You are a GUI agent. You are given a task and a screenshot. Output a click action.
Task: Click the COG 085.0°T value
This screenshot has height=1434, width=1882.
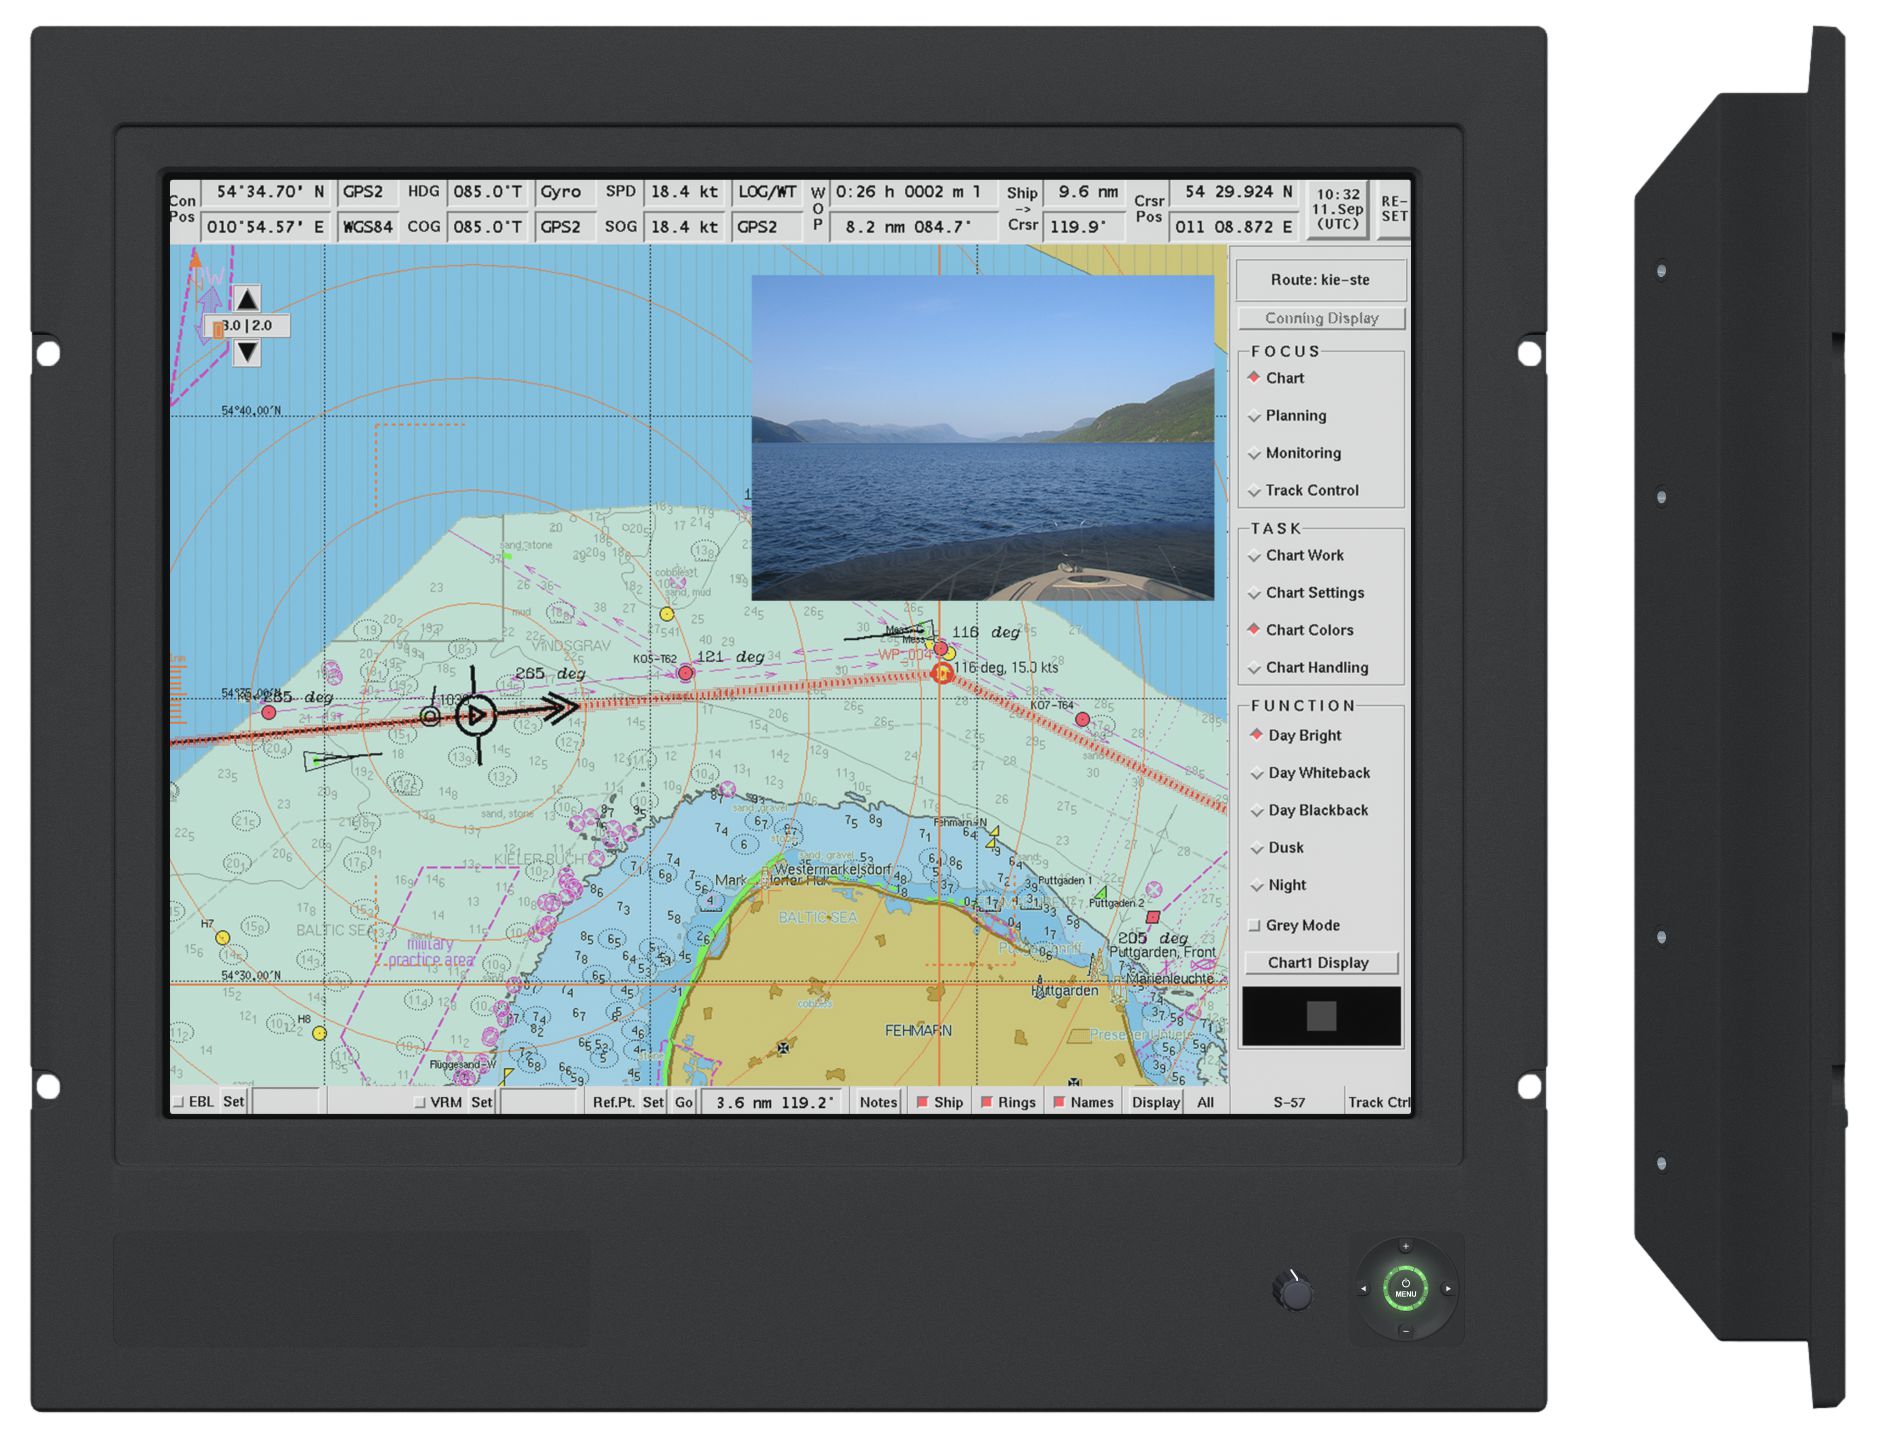point(488,227)
